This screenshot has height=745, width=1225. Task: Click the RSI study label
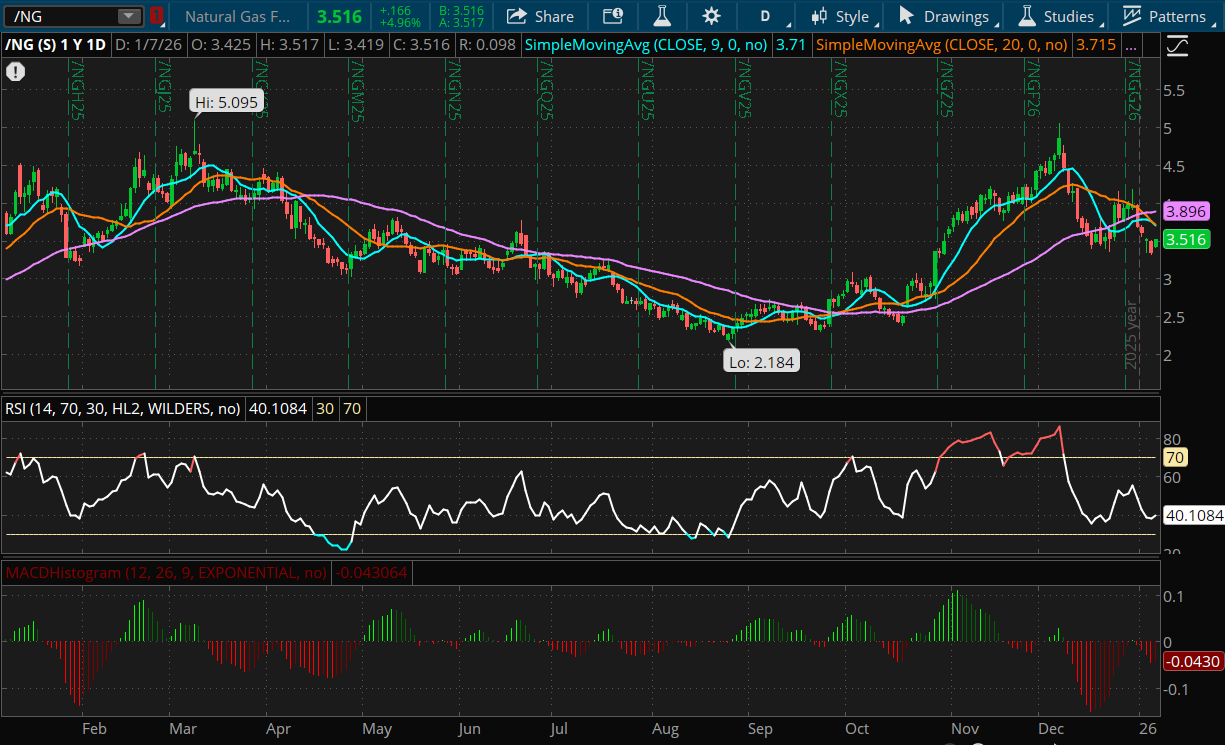[x=120, y=409]
